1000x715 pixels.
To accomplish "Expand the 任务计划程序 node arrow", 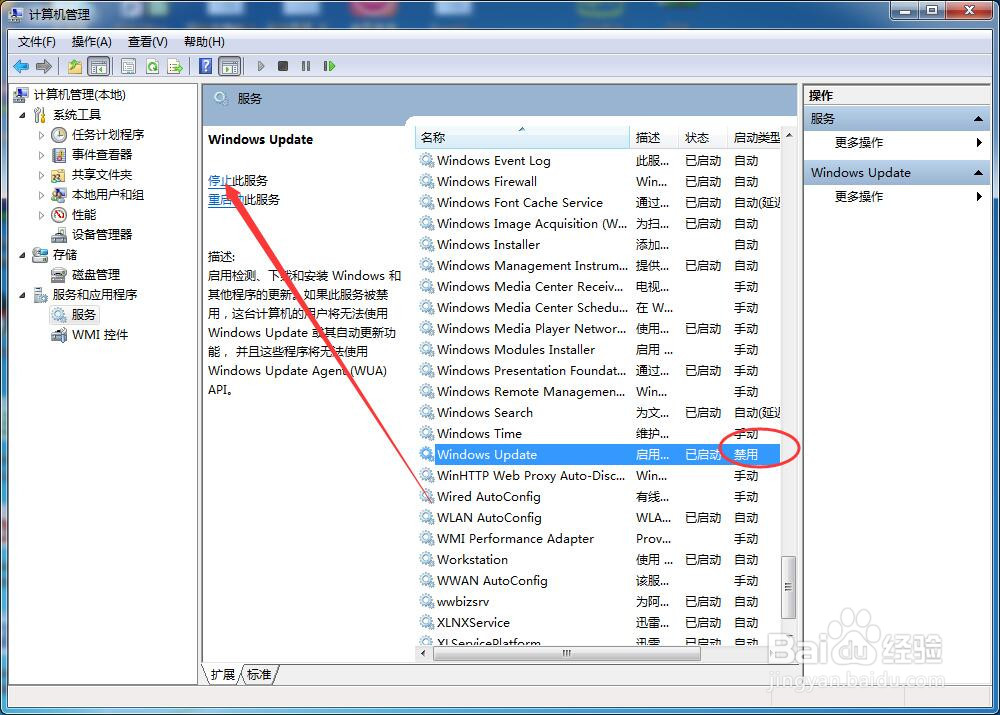I will [41, 135].
